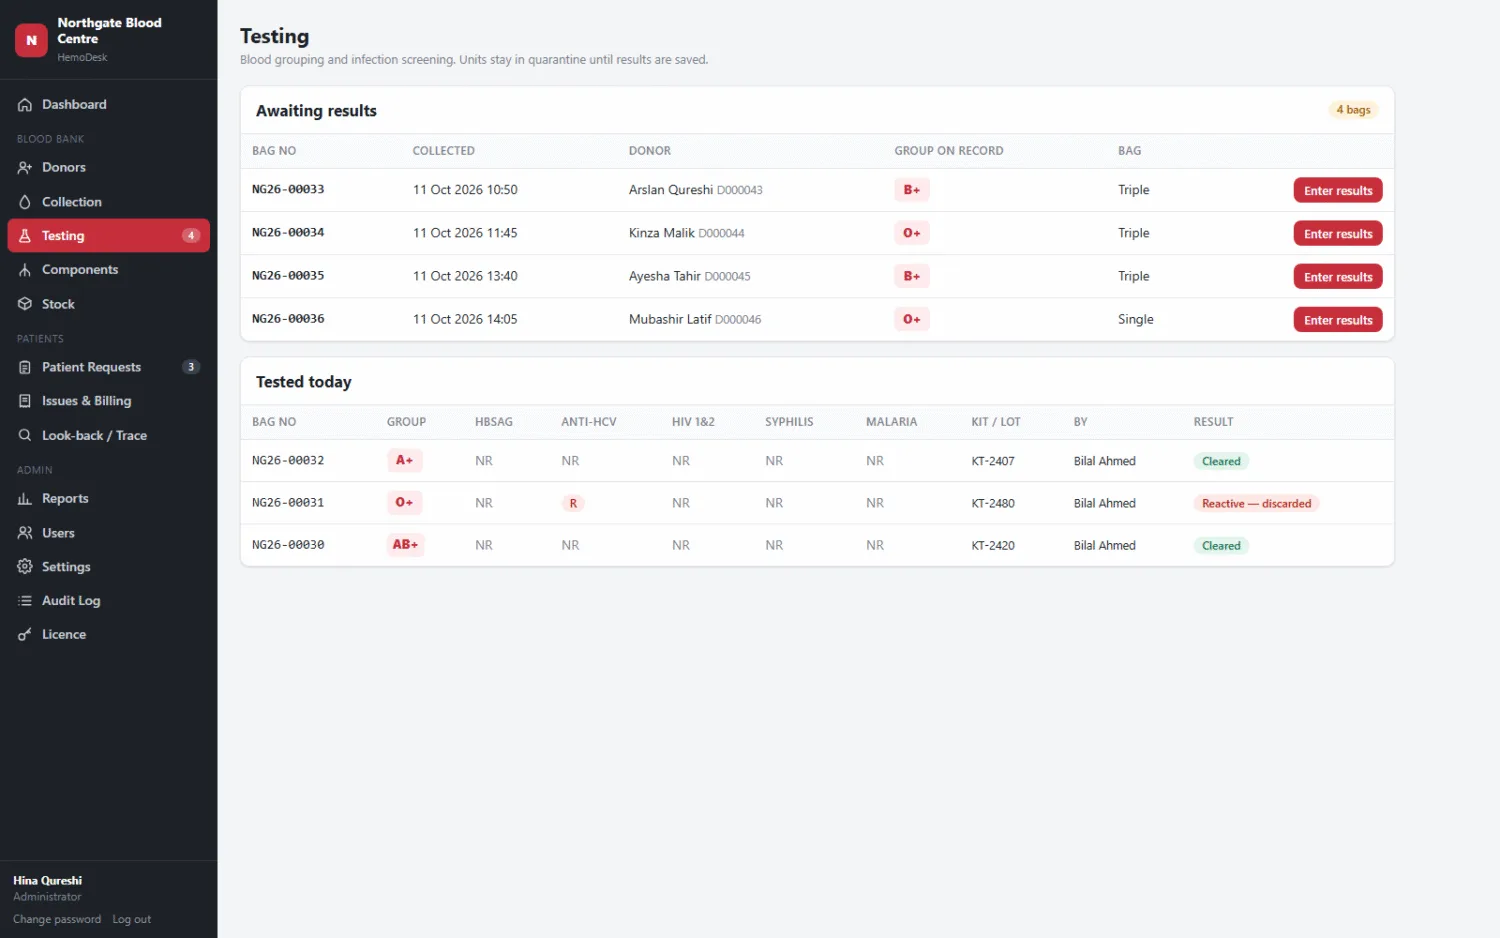Viewport: 1500px width, 938px height.
Task: Click the O+ group tag for Kinza Malik
Action: [x=912, y=233]
